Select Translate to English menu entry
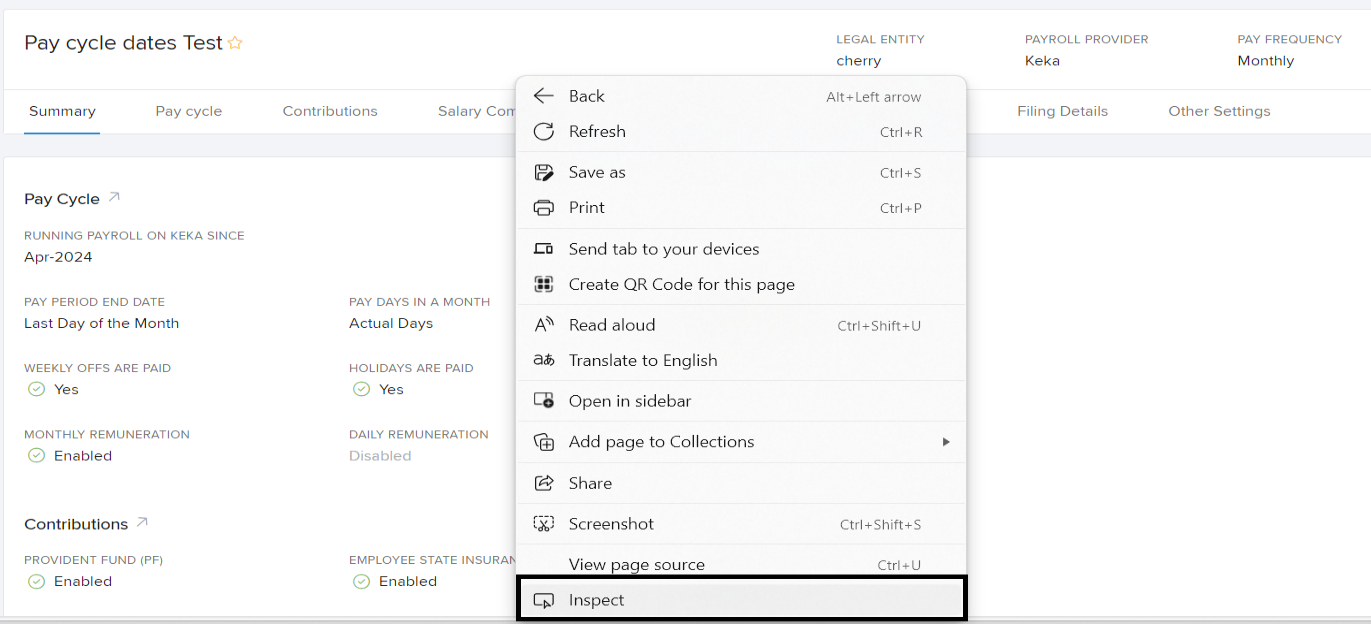 pos(642,360)
